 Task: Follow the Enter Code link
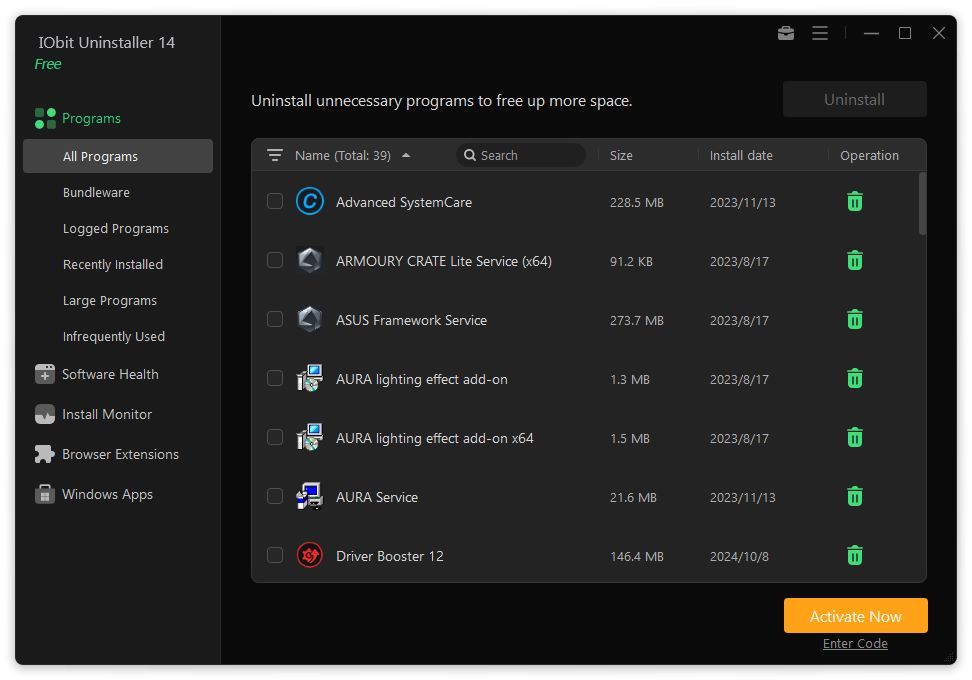pos(855,644)
